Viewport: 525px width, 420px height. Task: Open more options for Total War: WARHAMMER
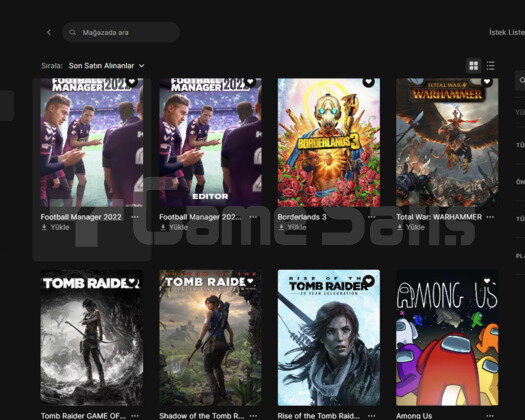(x=490, y=217)
